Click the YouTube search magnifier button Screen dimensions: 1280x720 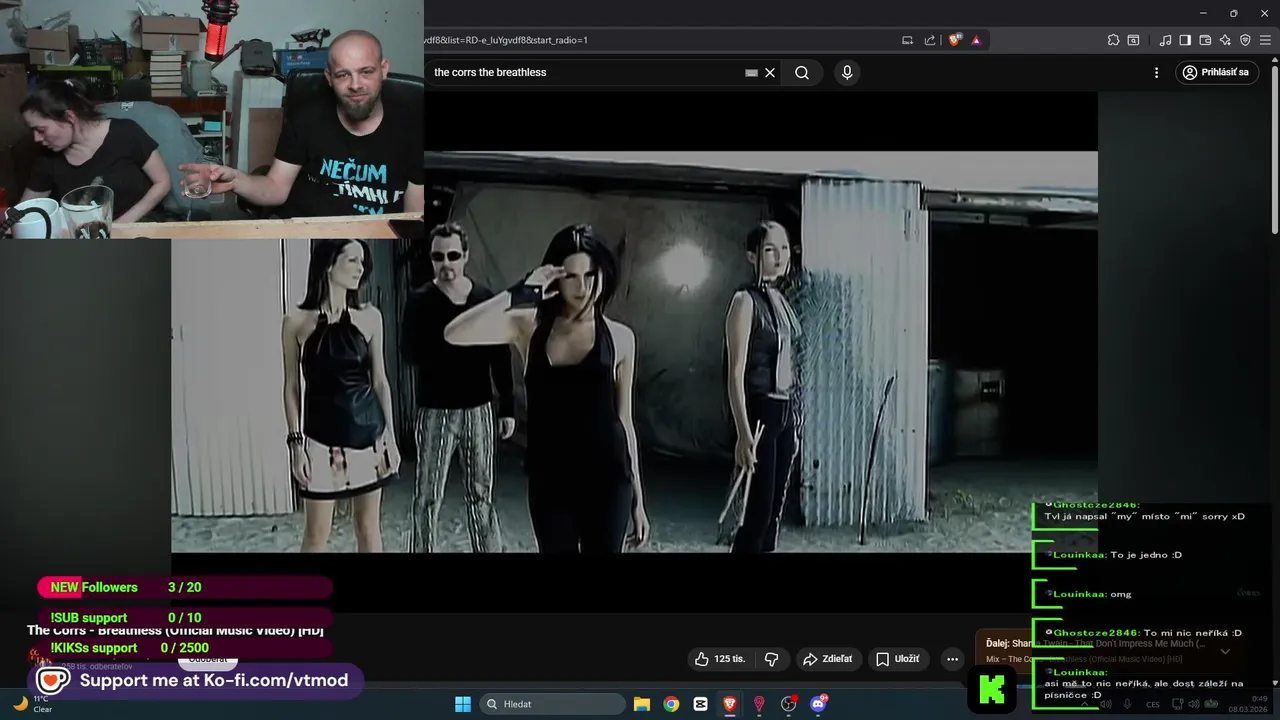tap(802, 72)
